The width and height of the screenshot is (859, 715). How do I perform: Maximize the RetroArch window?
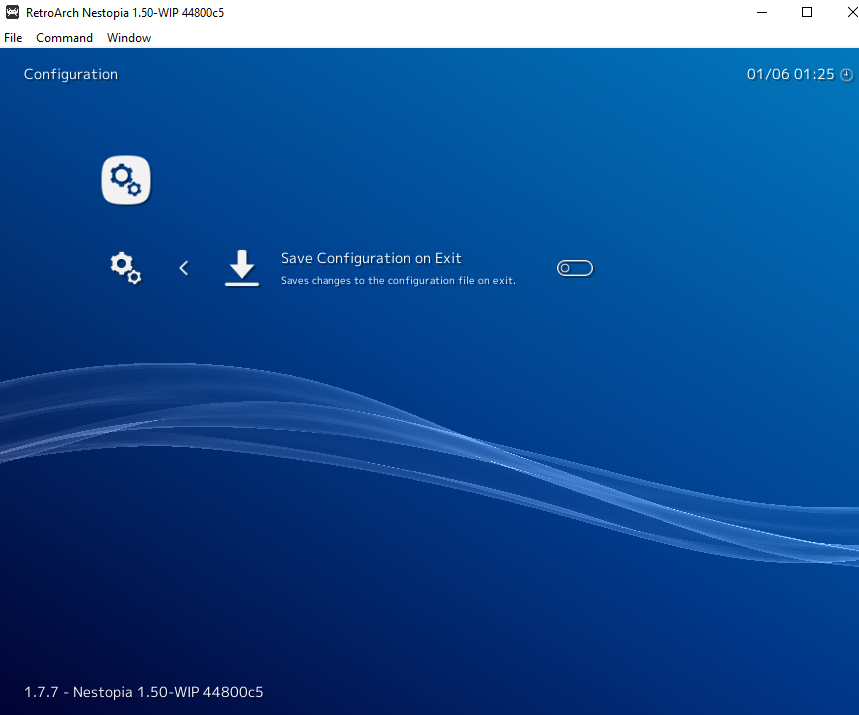point(806,12)
